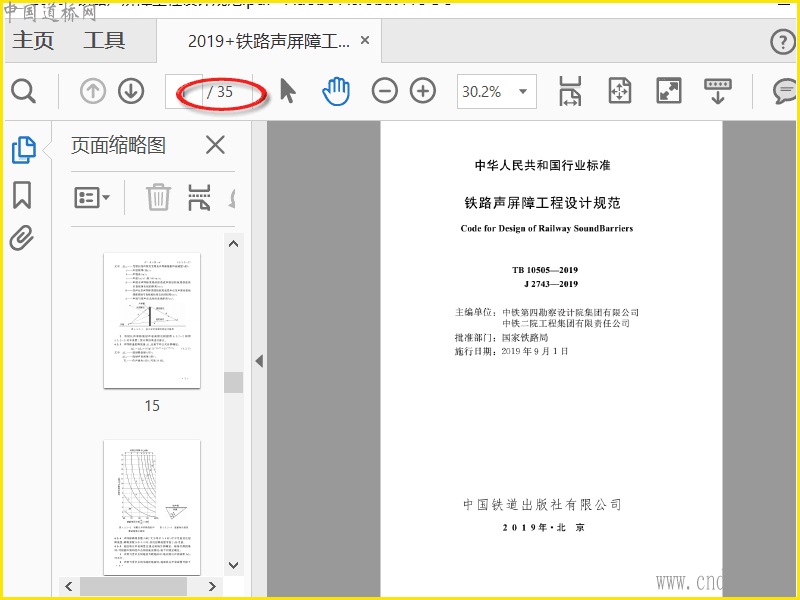Go to next page with down arrow
Image resolution: width=800 pixels, height=600 pixels.
pyautogui.click(x=131, y=92)
